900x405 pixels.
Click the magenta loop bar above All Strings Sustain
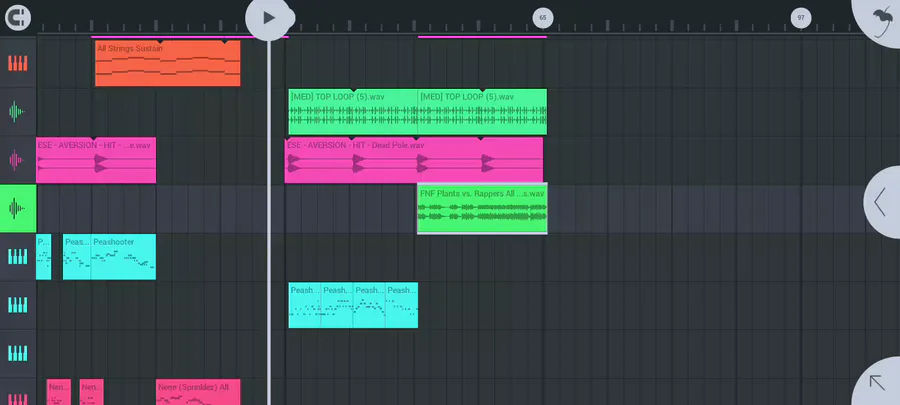tap(189, 37)
